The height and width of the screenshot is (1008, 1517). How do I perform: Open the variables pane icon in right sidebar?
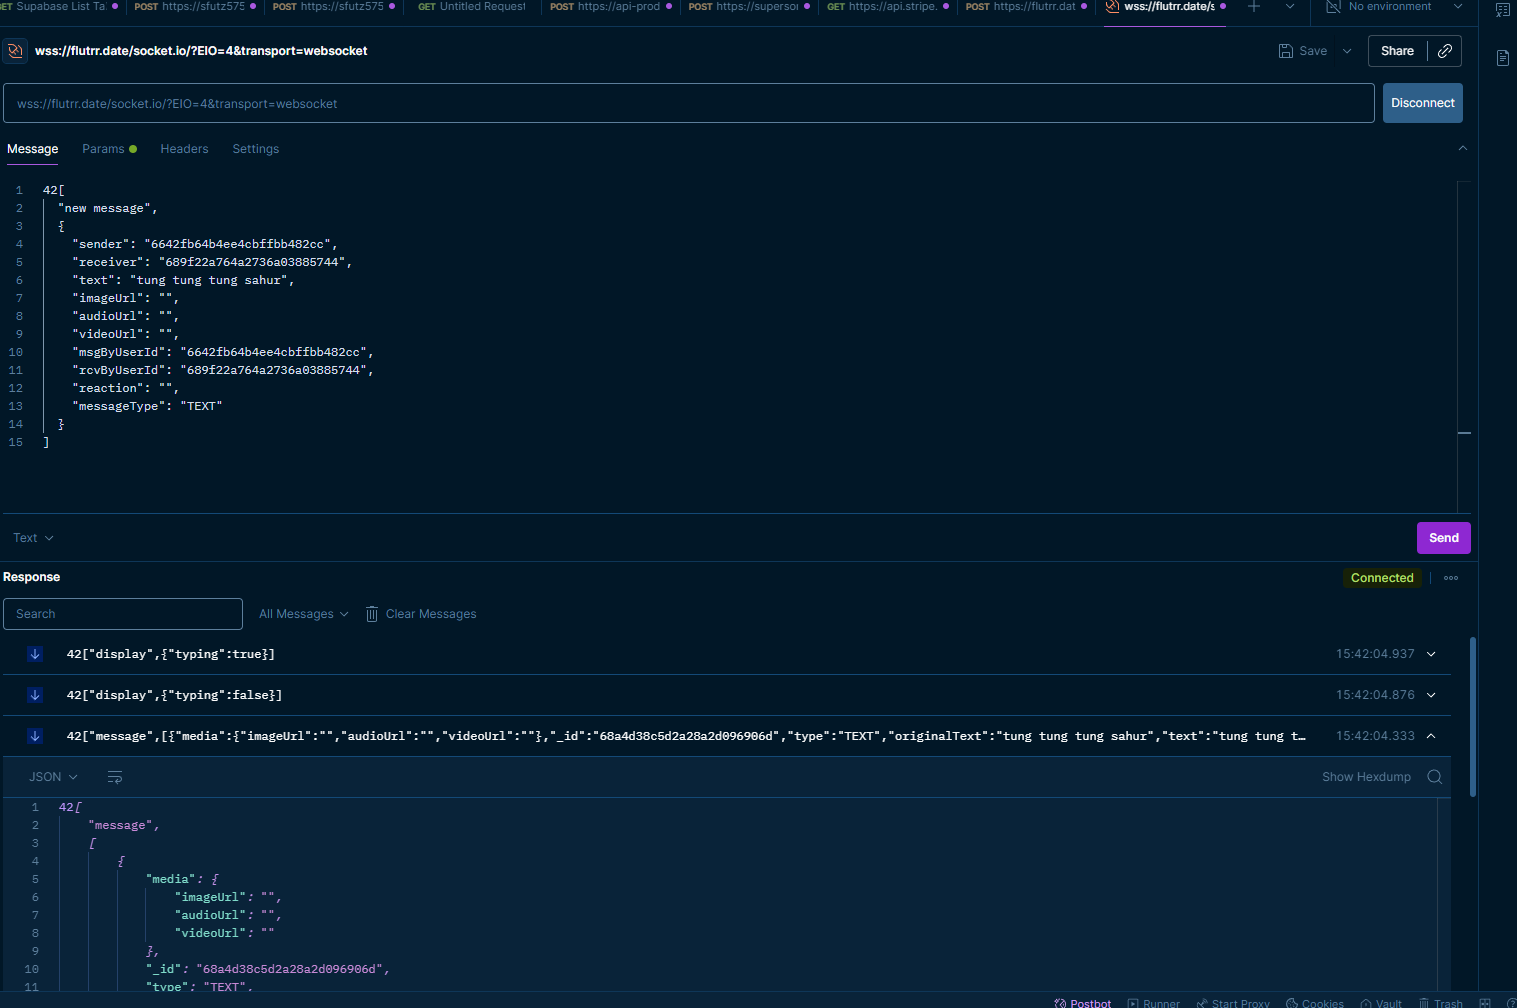coord(1502,11)
